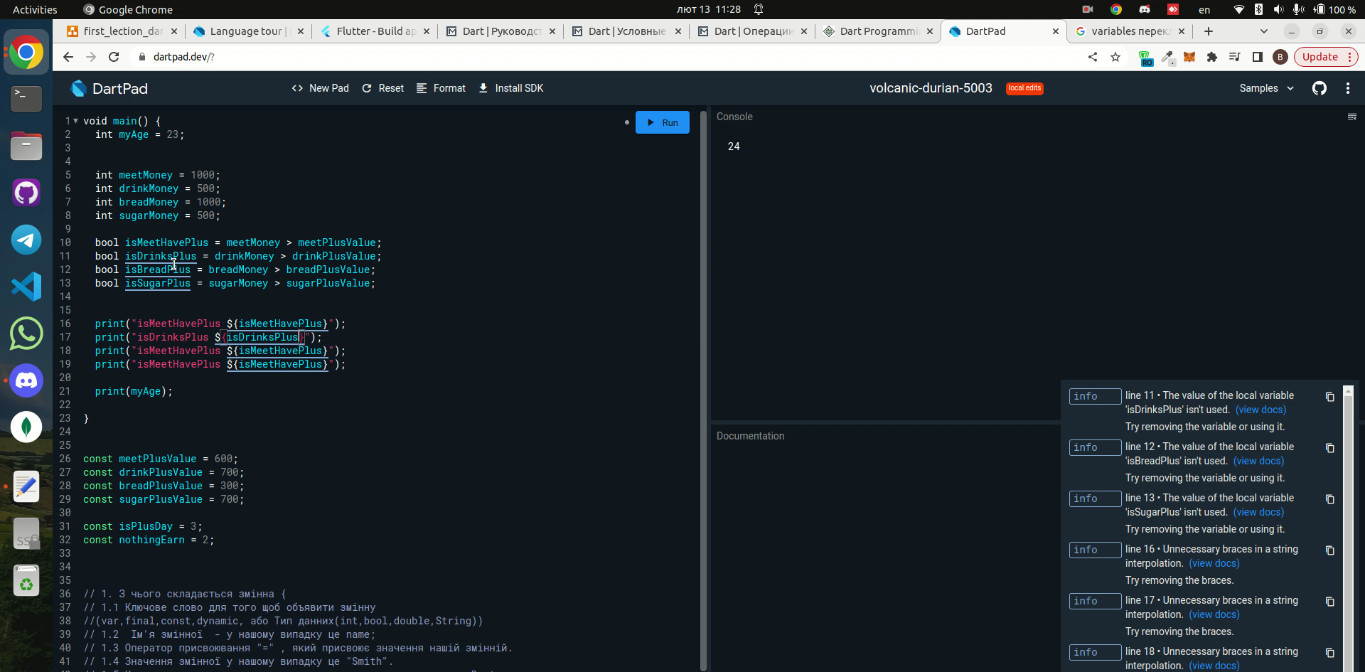
Task: Collapse the main() function fold arrow on line 1
Action: click(x=75, y=121)
